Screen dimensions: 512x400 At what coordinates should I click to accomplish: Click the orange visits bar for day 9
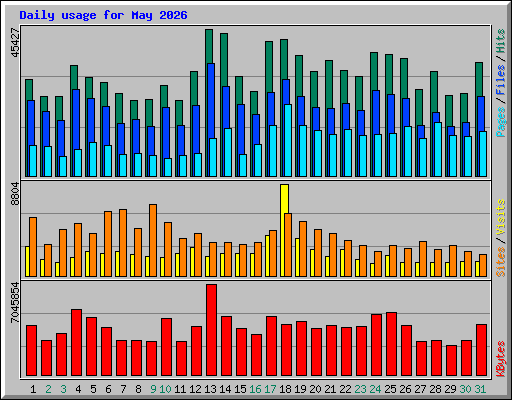point(153,240)
